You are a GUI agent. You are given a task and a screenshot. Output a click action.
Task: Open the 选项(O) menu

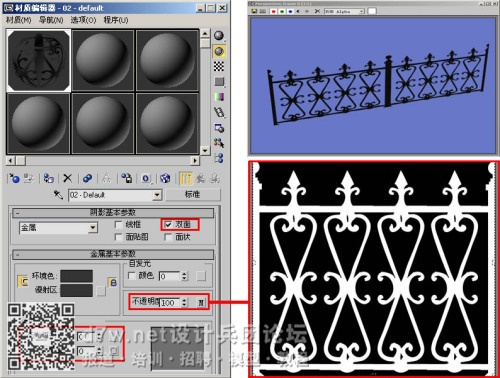point(83,20)
